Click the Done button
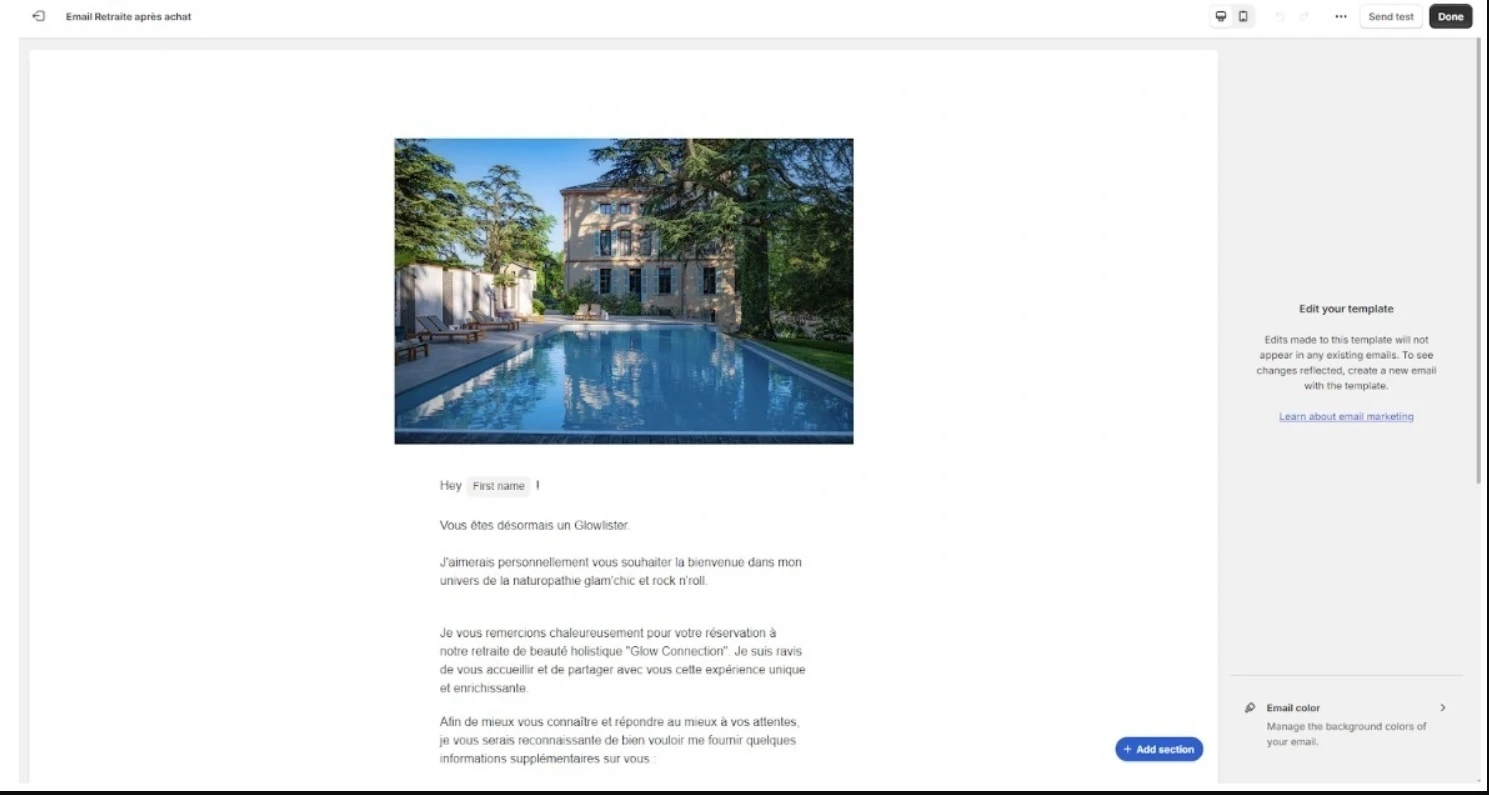1489x795 pixels. pos(1450,17)
